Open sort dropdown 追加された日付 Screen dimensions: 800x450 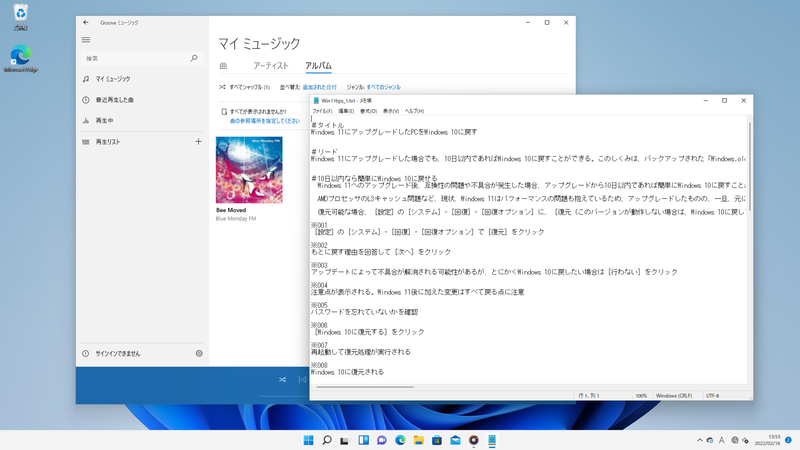click(320, 87)
